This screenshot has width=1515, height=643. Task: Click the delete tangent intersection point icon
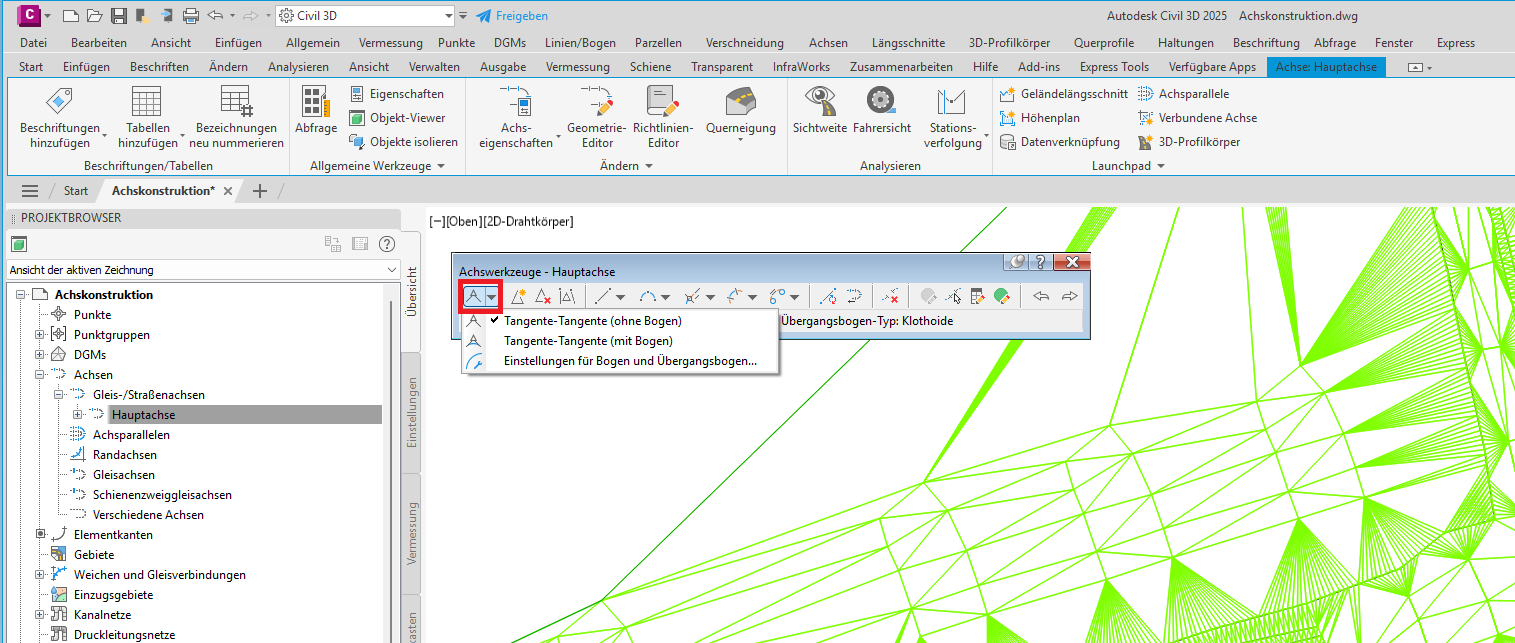pos(542,296)
